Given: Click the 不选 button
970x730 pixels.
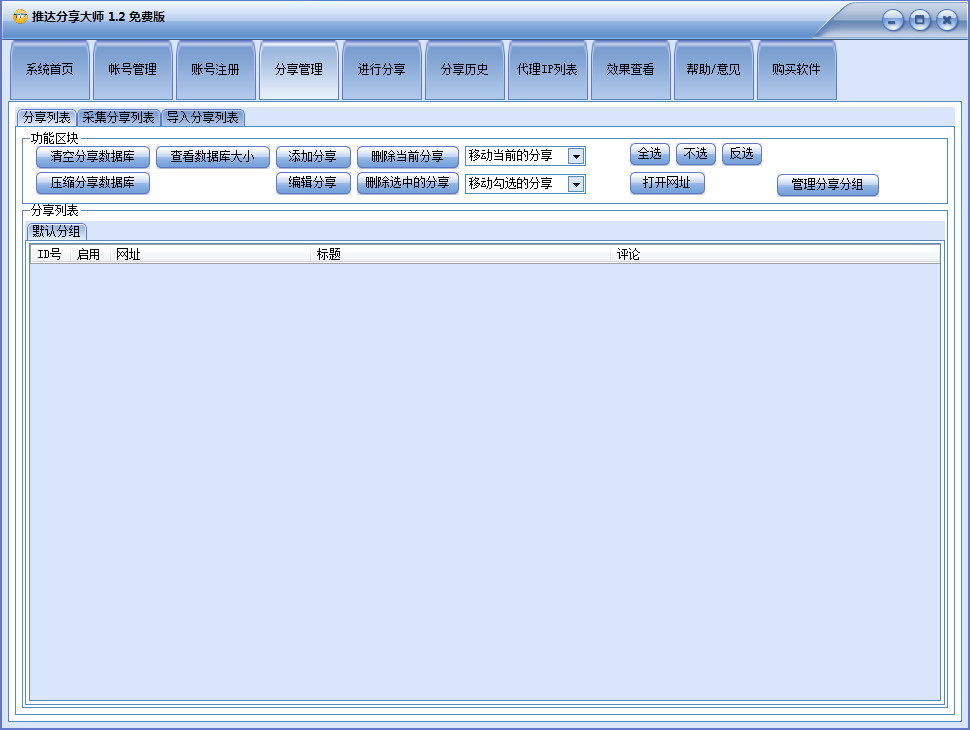Looking at the screenshot, I should coord(696,154).
